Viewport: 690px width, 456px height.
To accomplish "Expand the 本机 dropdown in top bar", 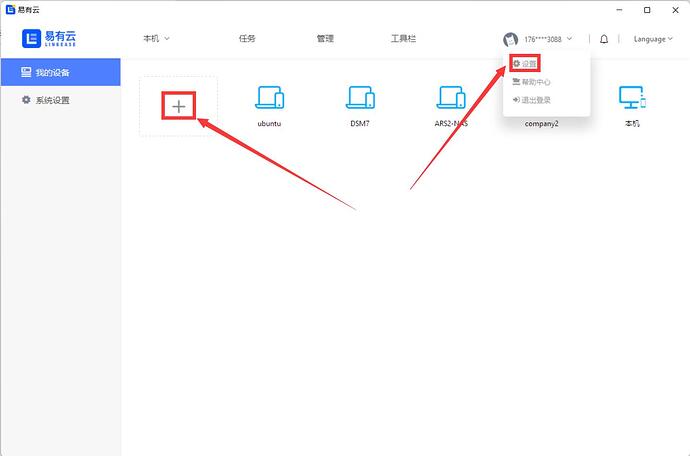I will point(156,38).
